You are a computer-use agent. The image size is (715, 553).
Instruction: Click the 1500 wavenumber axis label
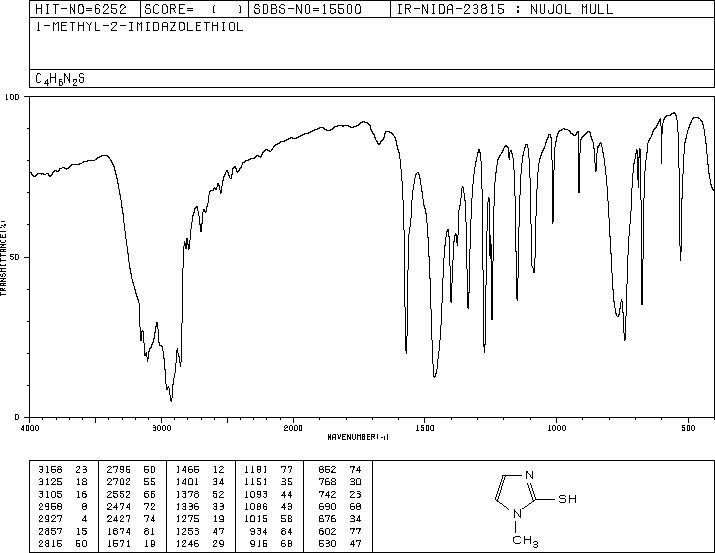click(x=425, y=428)
